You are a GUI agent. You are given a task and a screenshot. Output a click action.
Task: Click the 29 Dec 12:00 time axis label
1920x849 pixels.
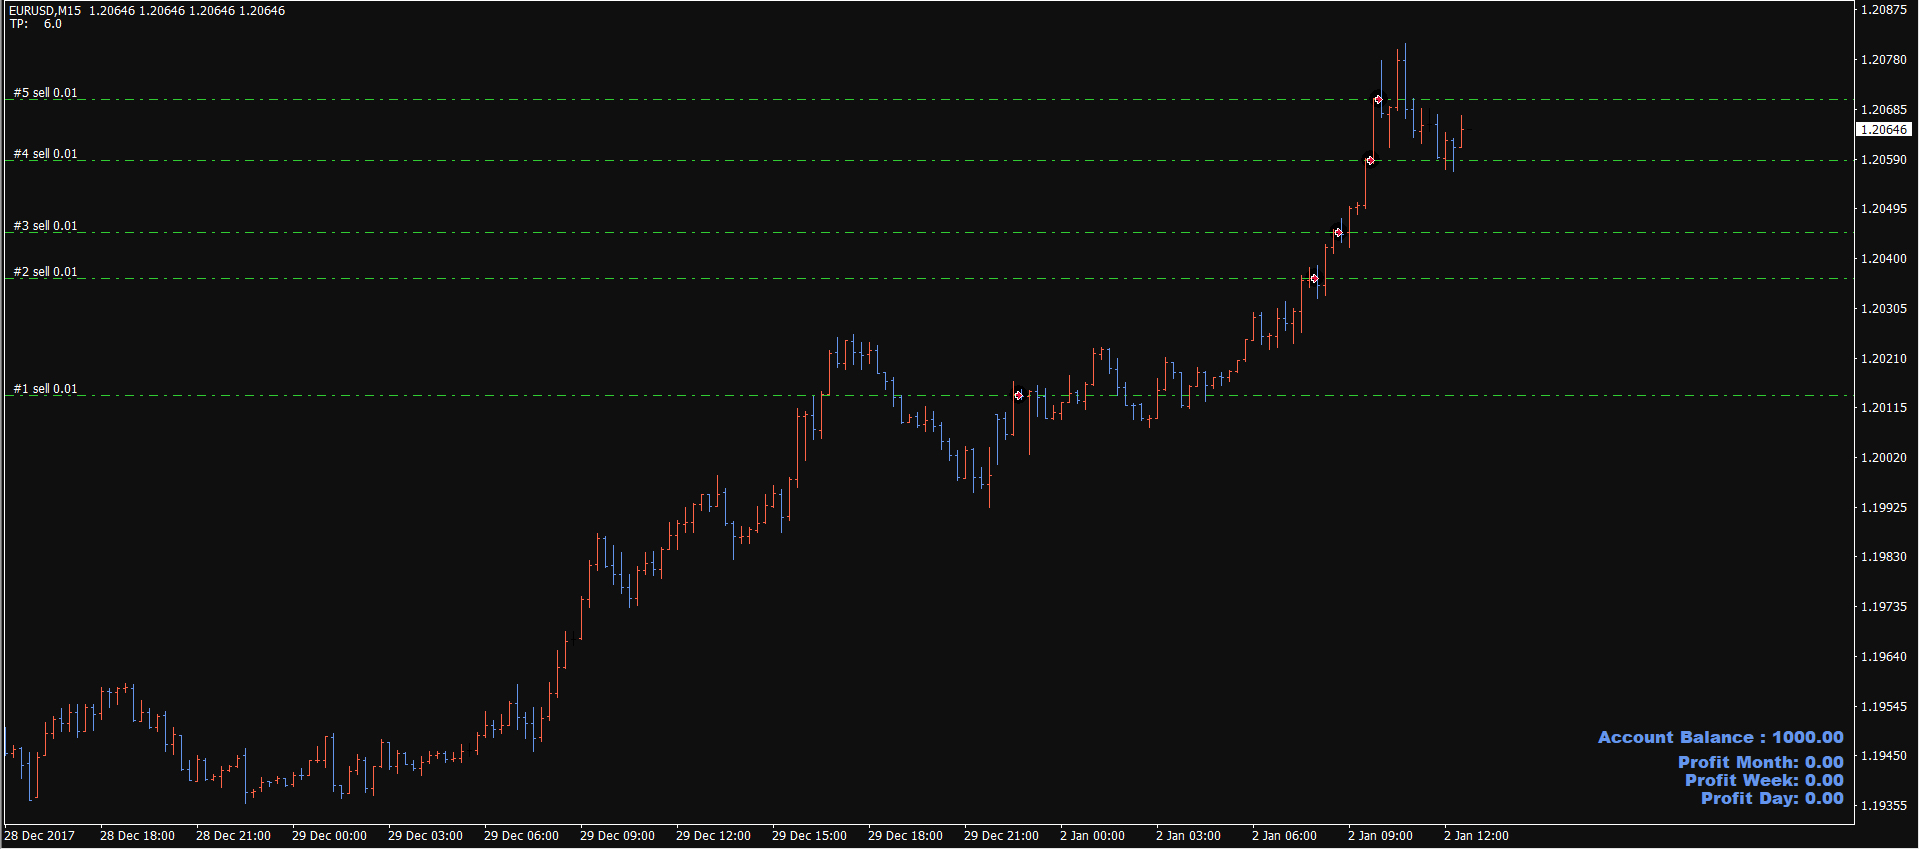(713, 836)
